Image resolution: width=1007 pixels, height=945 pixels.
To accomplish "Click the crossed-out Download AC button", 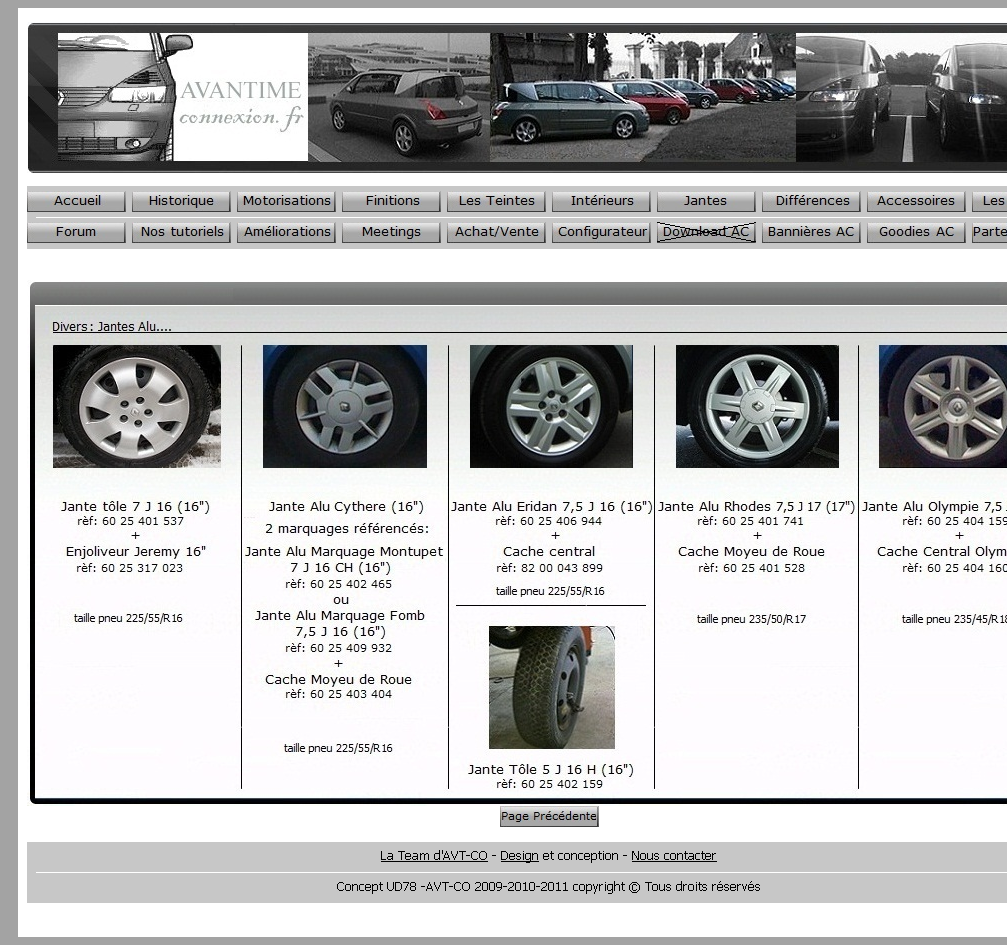I will (706, 232).
